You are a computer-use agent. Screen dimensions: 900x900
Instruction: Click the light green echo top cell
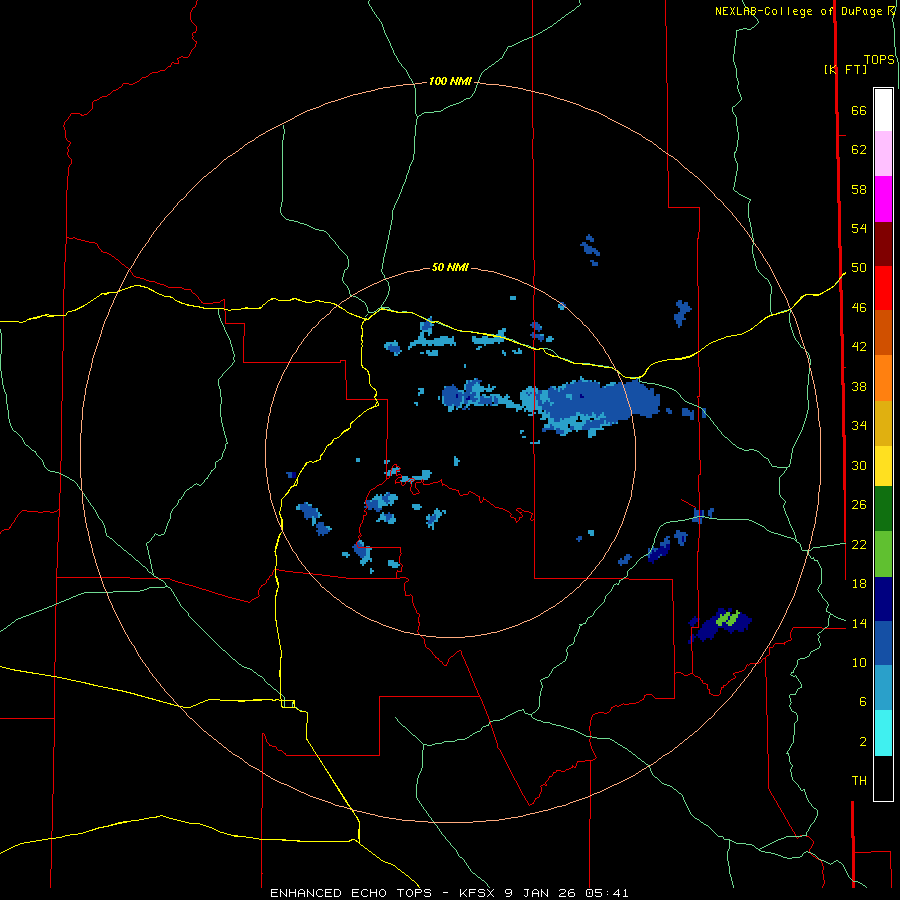(x=728, y=618)
